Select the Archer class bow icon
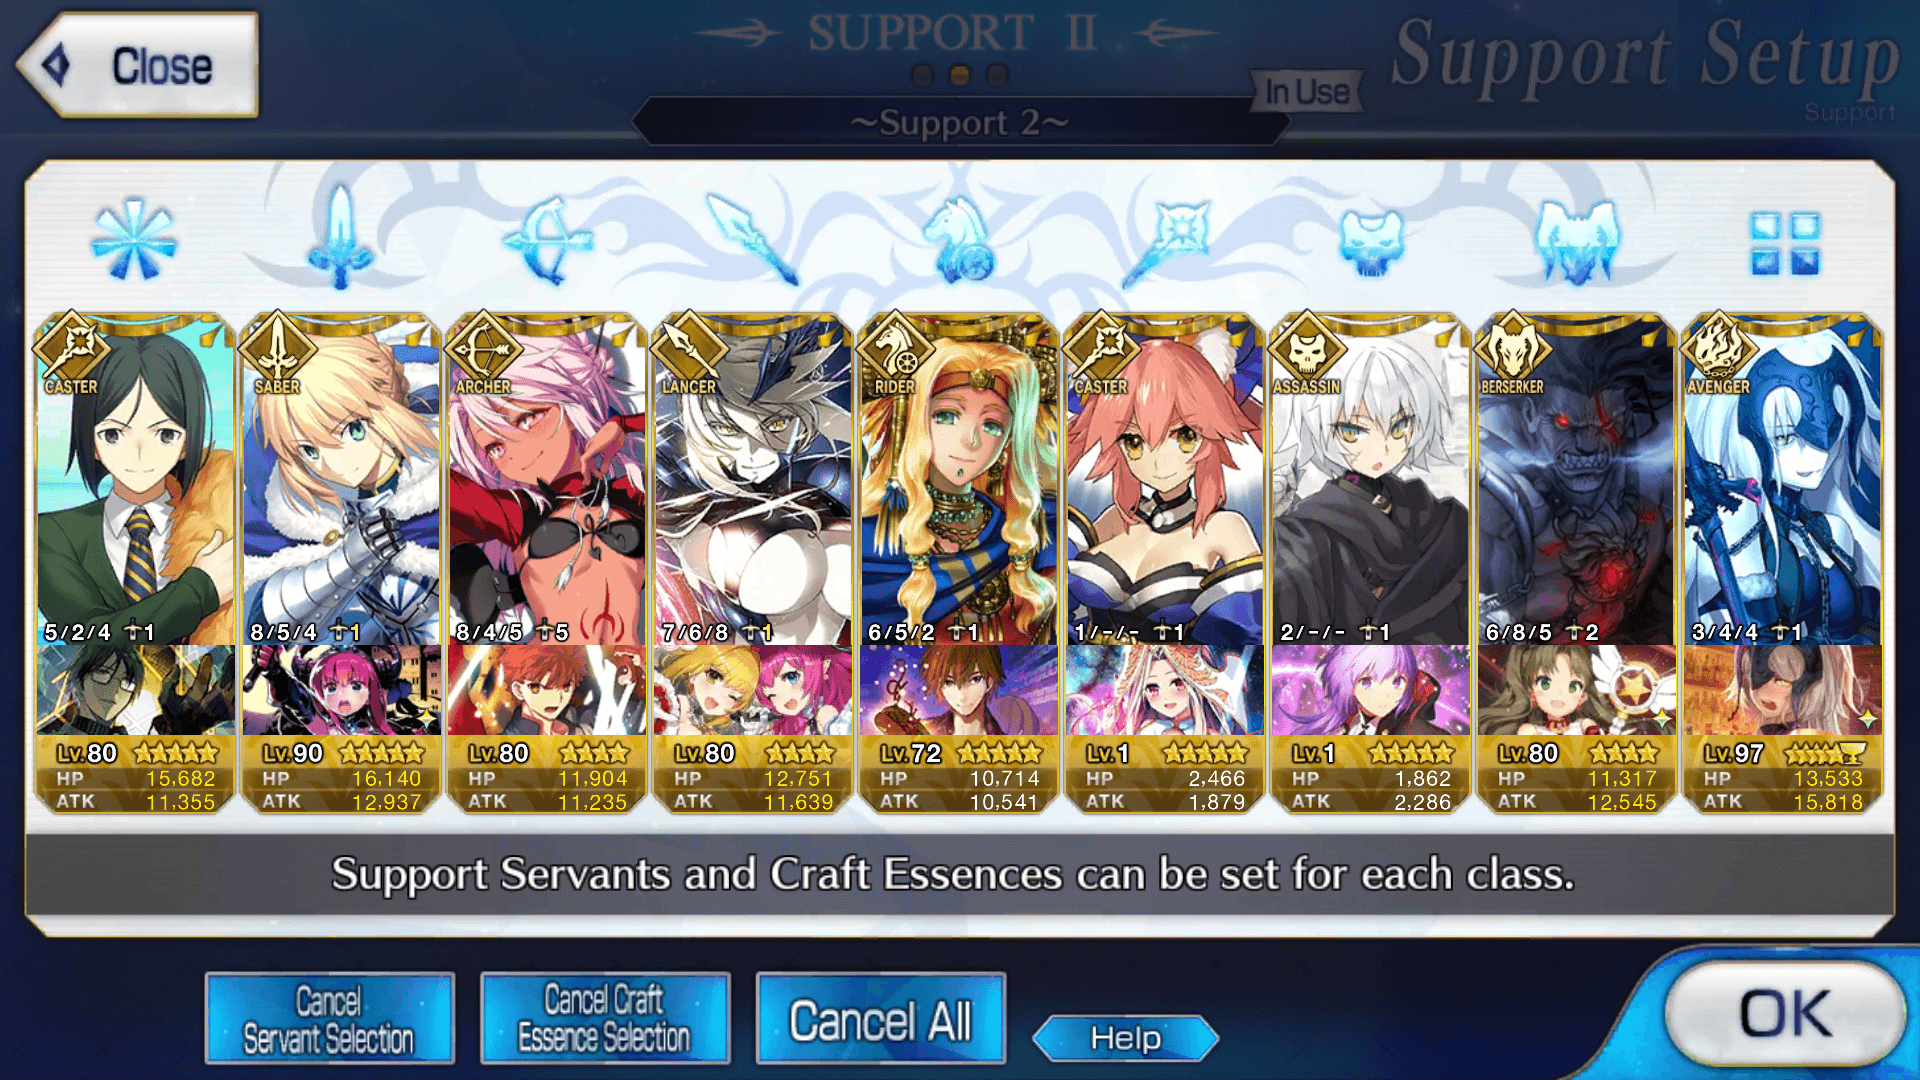Viewport: 1920px width, 1080px height. (x=547, y=240)
